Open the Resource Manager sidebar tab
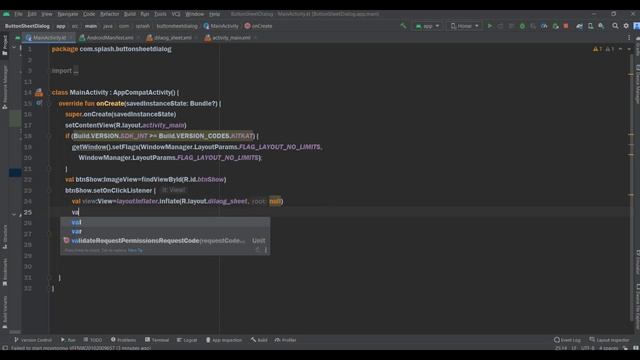 pos(5,87)
